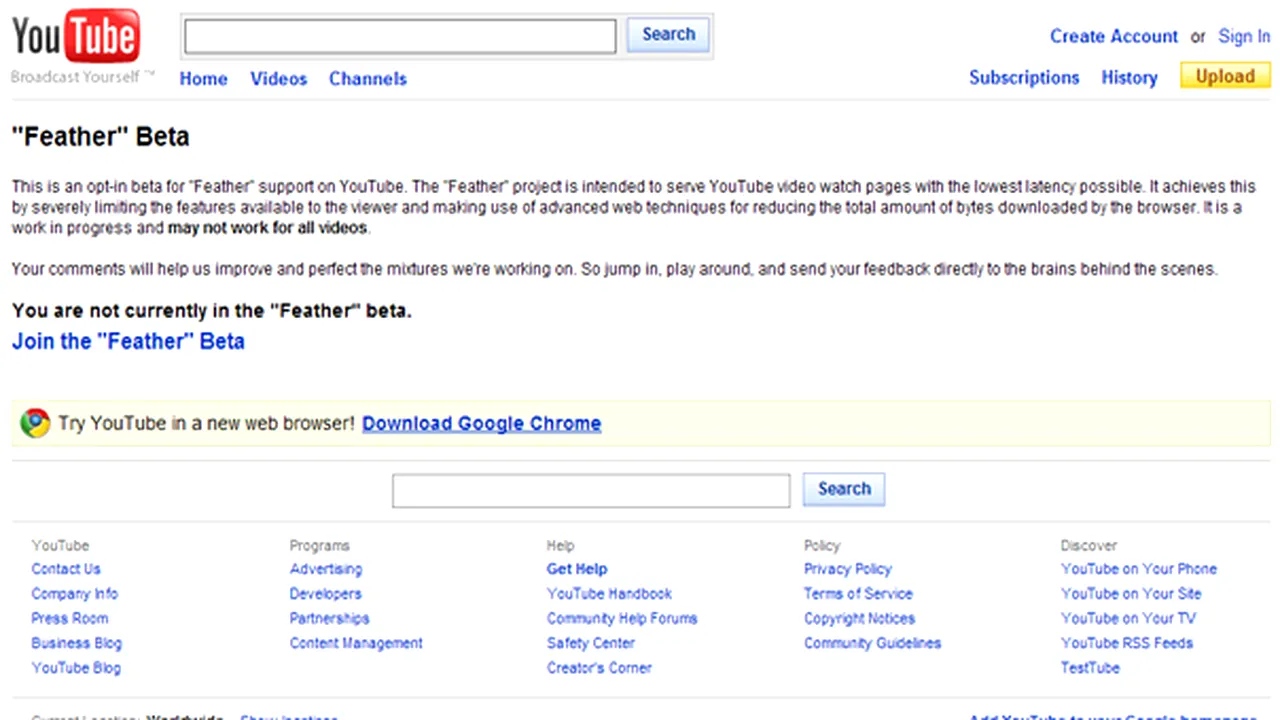Focus the top search input field
The height and width of the screenshot is (720, 1280).
click(400, 36)
